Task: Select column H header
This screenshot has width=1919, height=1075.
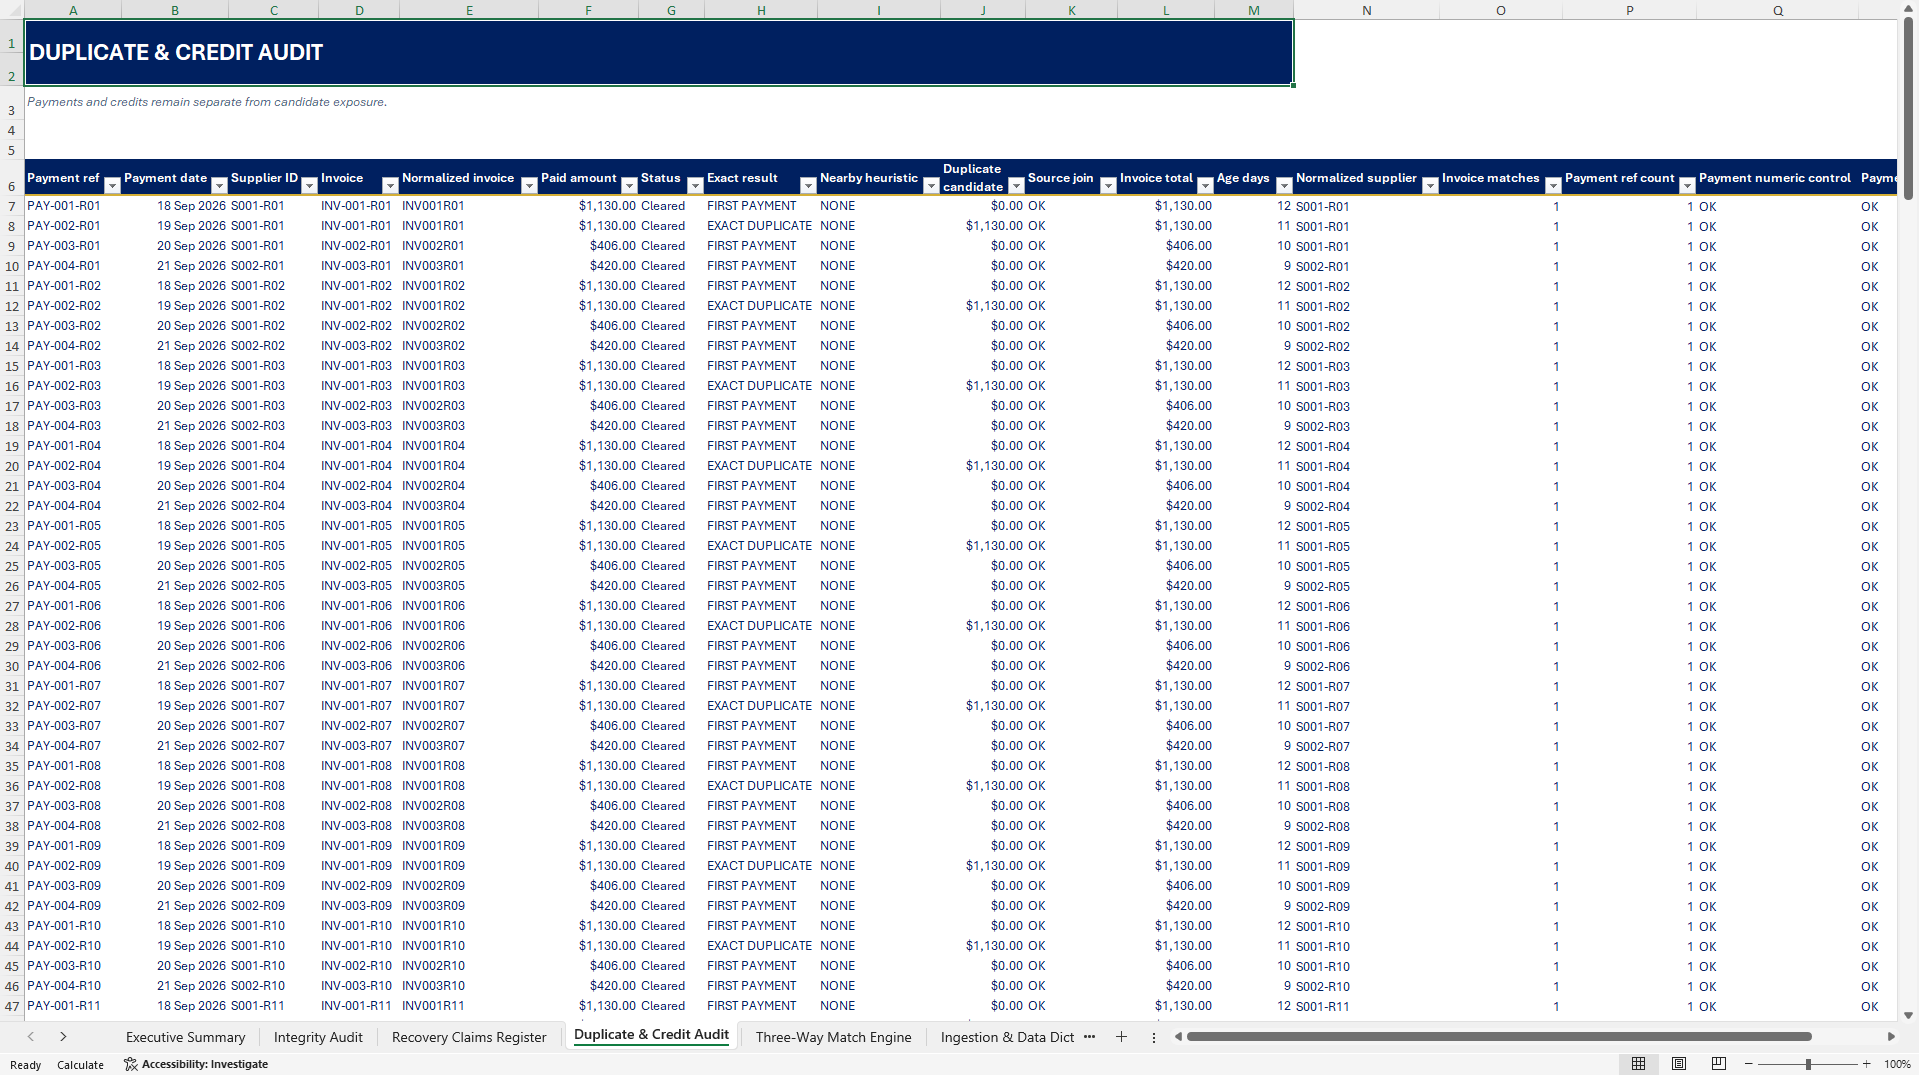Action: (761, 10)
